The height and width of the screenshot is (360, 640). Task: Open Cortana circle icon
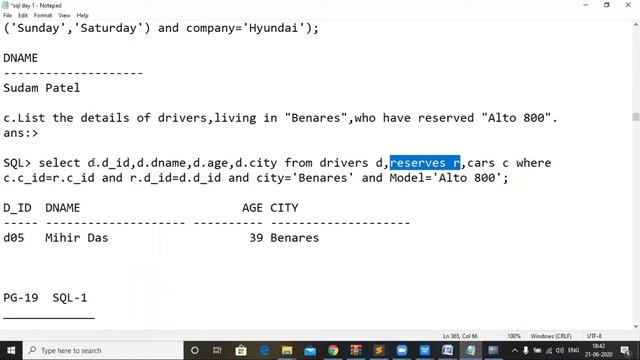click(x=195, y=350)
